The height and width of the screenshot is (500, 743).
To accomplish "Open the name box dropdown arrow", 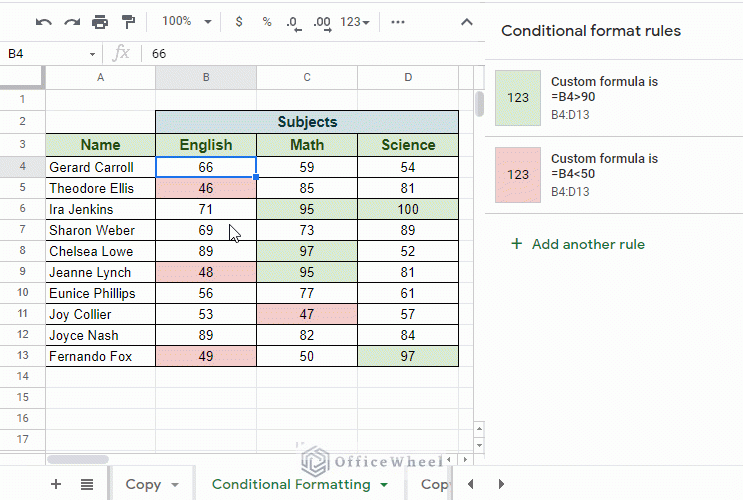I will click(x=92, y=54).
